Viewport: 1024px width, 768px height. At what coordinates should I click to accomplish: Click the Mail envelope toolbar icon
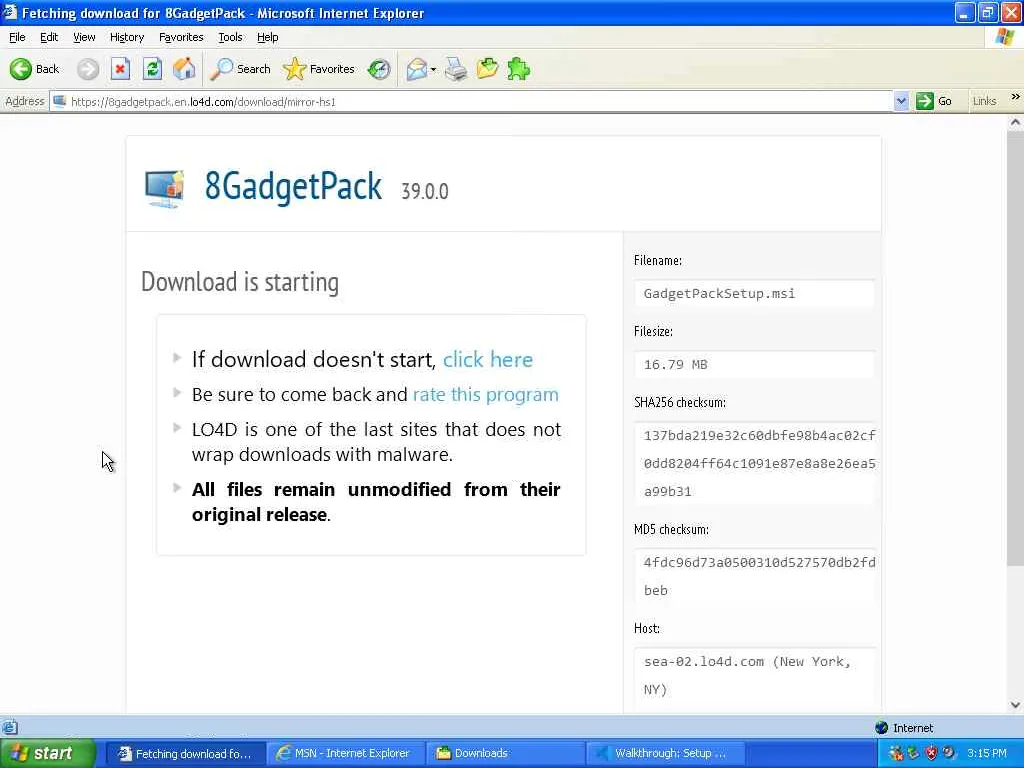[416, 69]
